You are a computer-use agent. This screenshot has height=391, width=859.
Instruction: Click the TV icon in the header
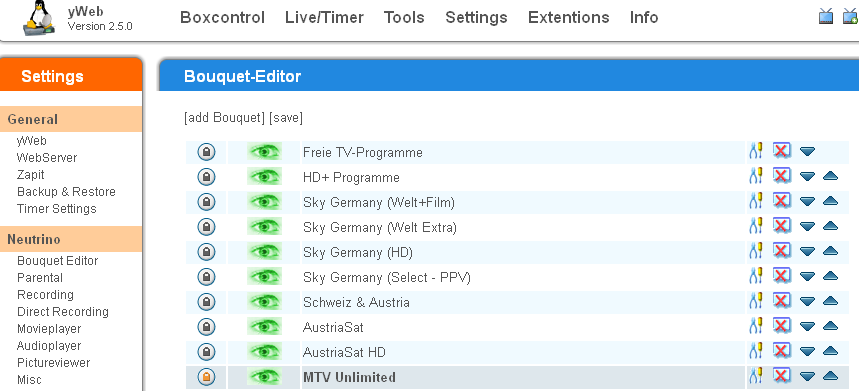826,16
